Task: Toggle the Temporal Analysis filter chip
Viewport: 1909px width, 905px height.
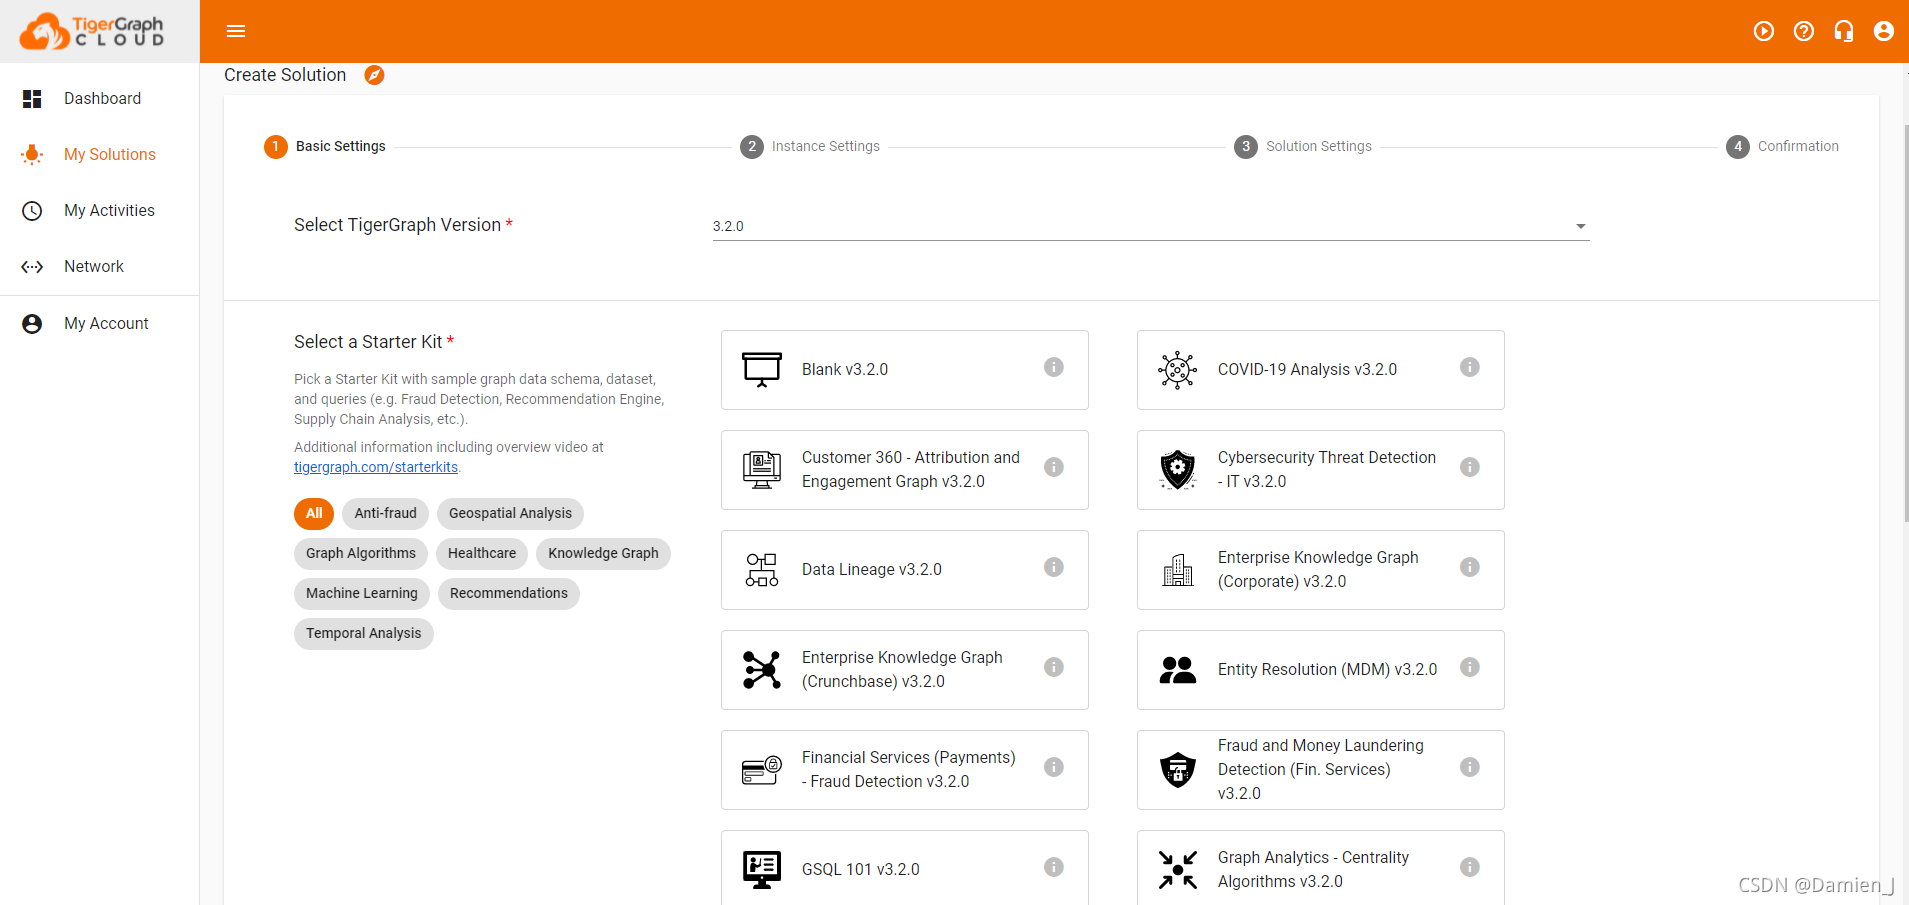Action: tap(364, 634)
